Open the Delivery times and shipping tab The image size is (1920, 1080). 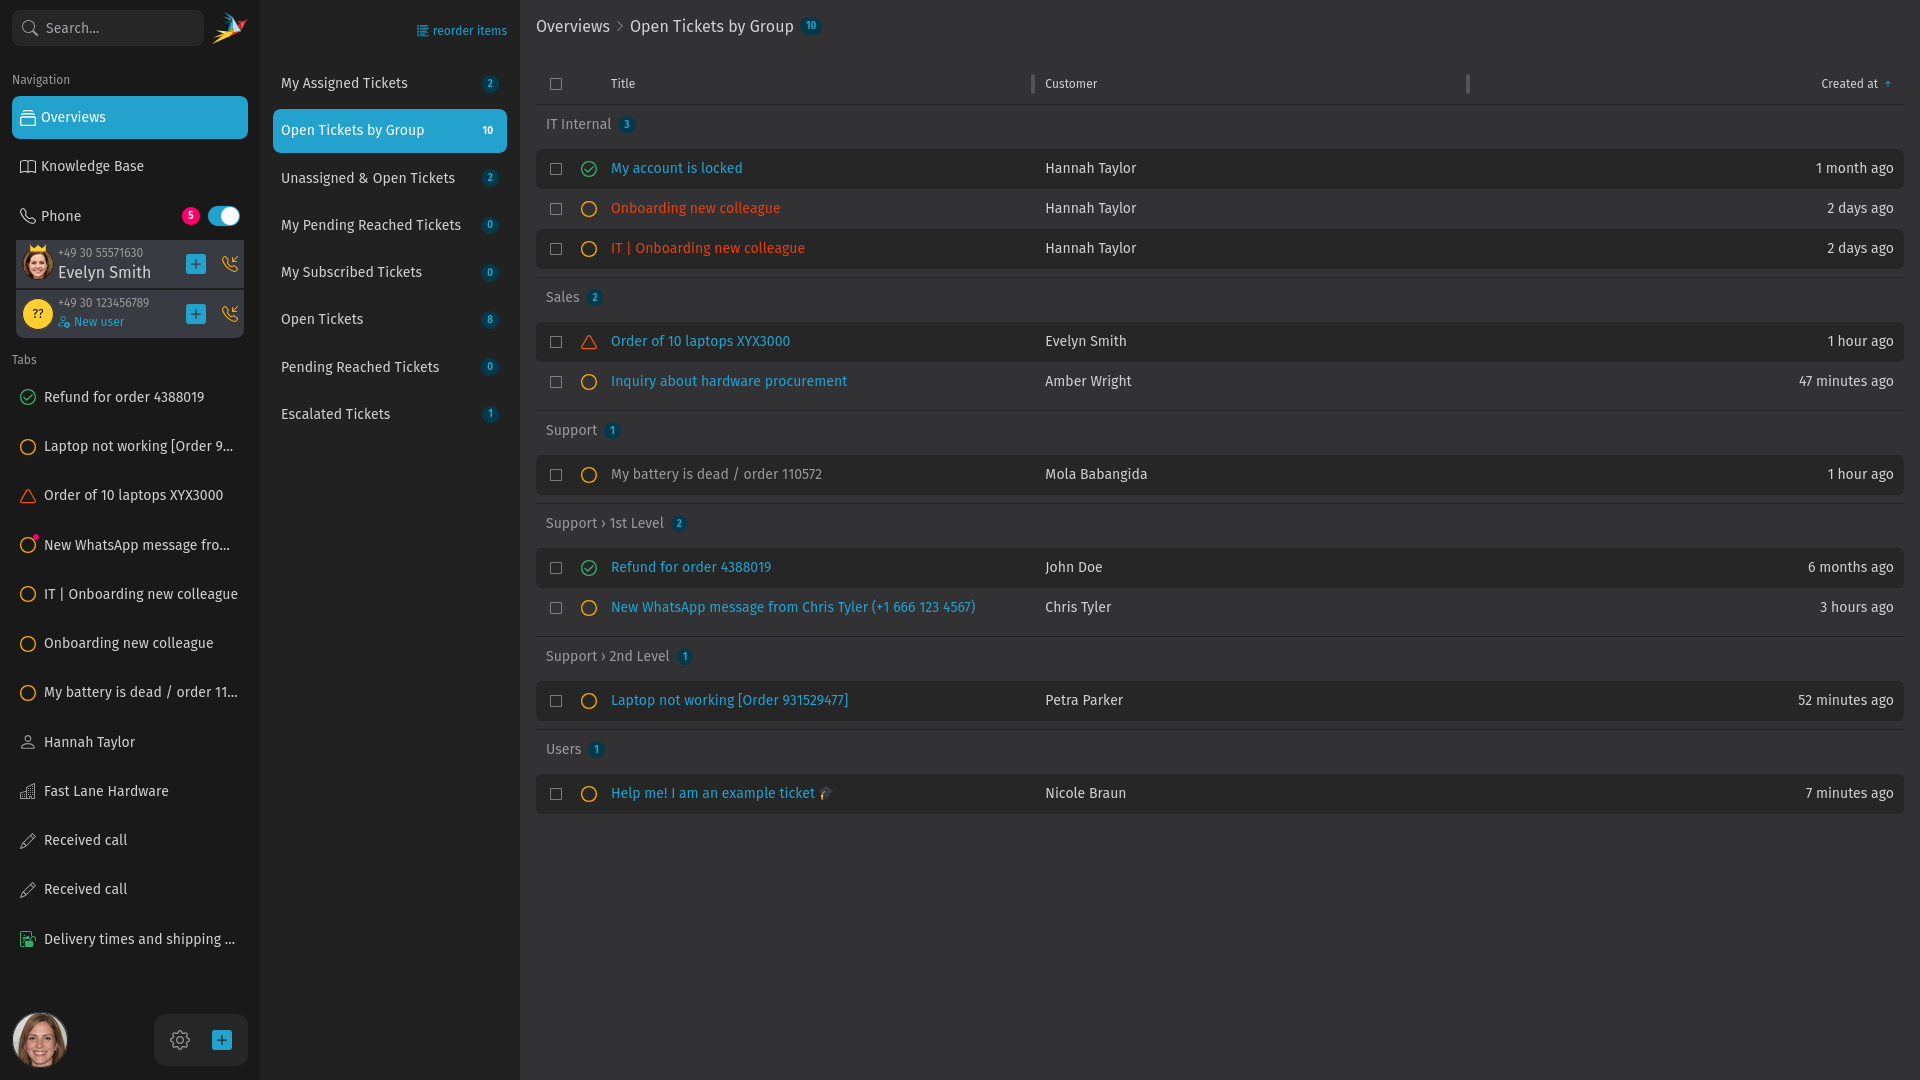[x=130, y=939]
